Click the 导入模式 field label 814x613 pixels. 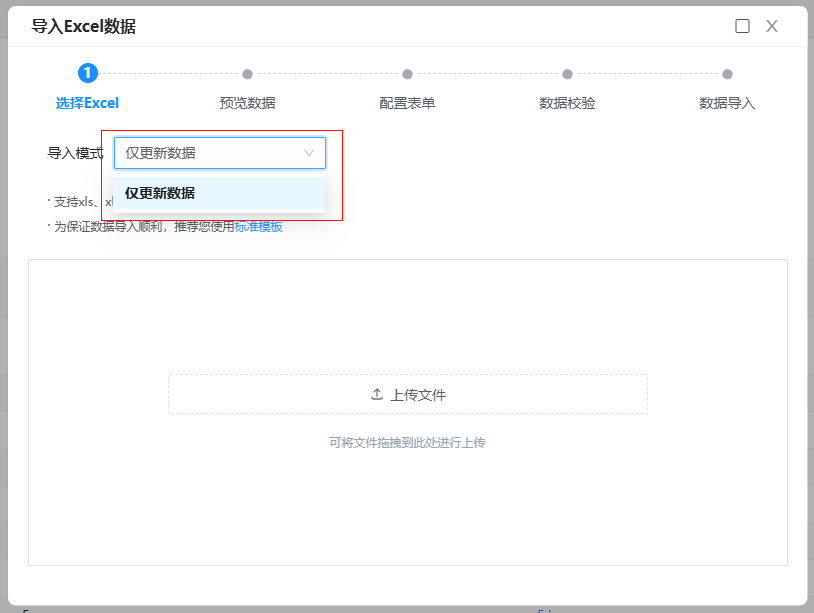tap(75, 153)
